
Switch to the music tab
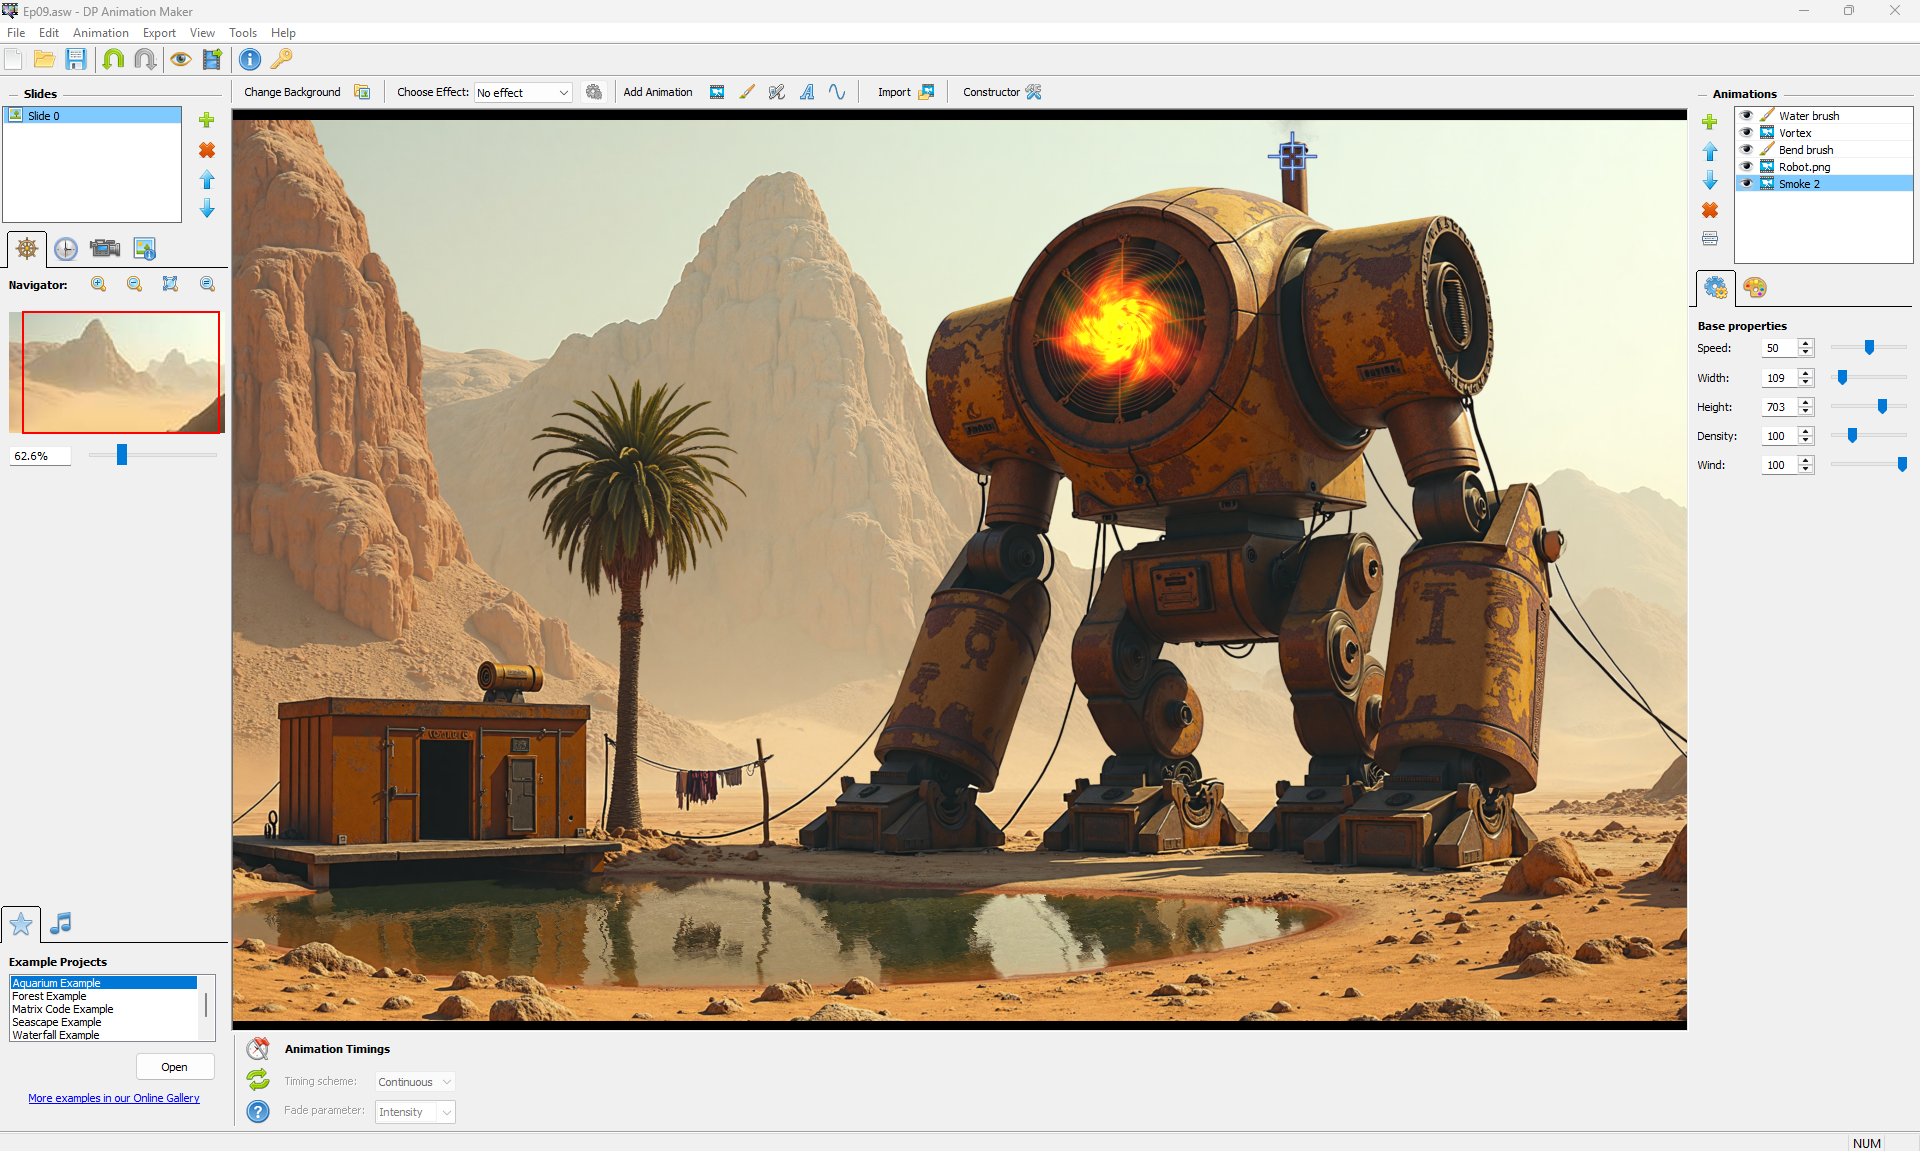click(x=61, y=923)
